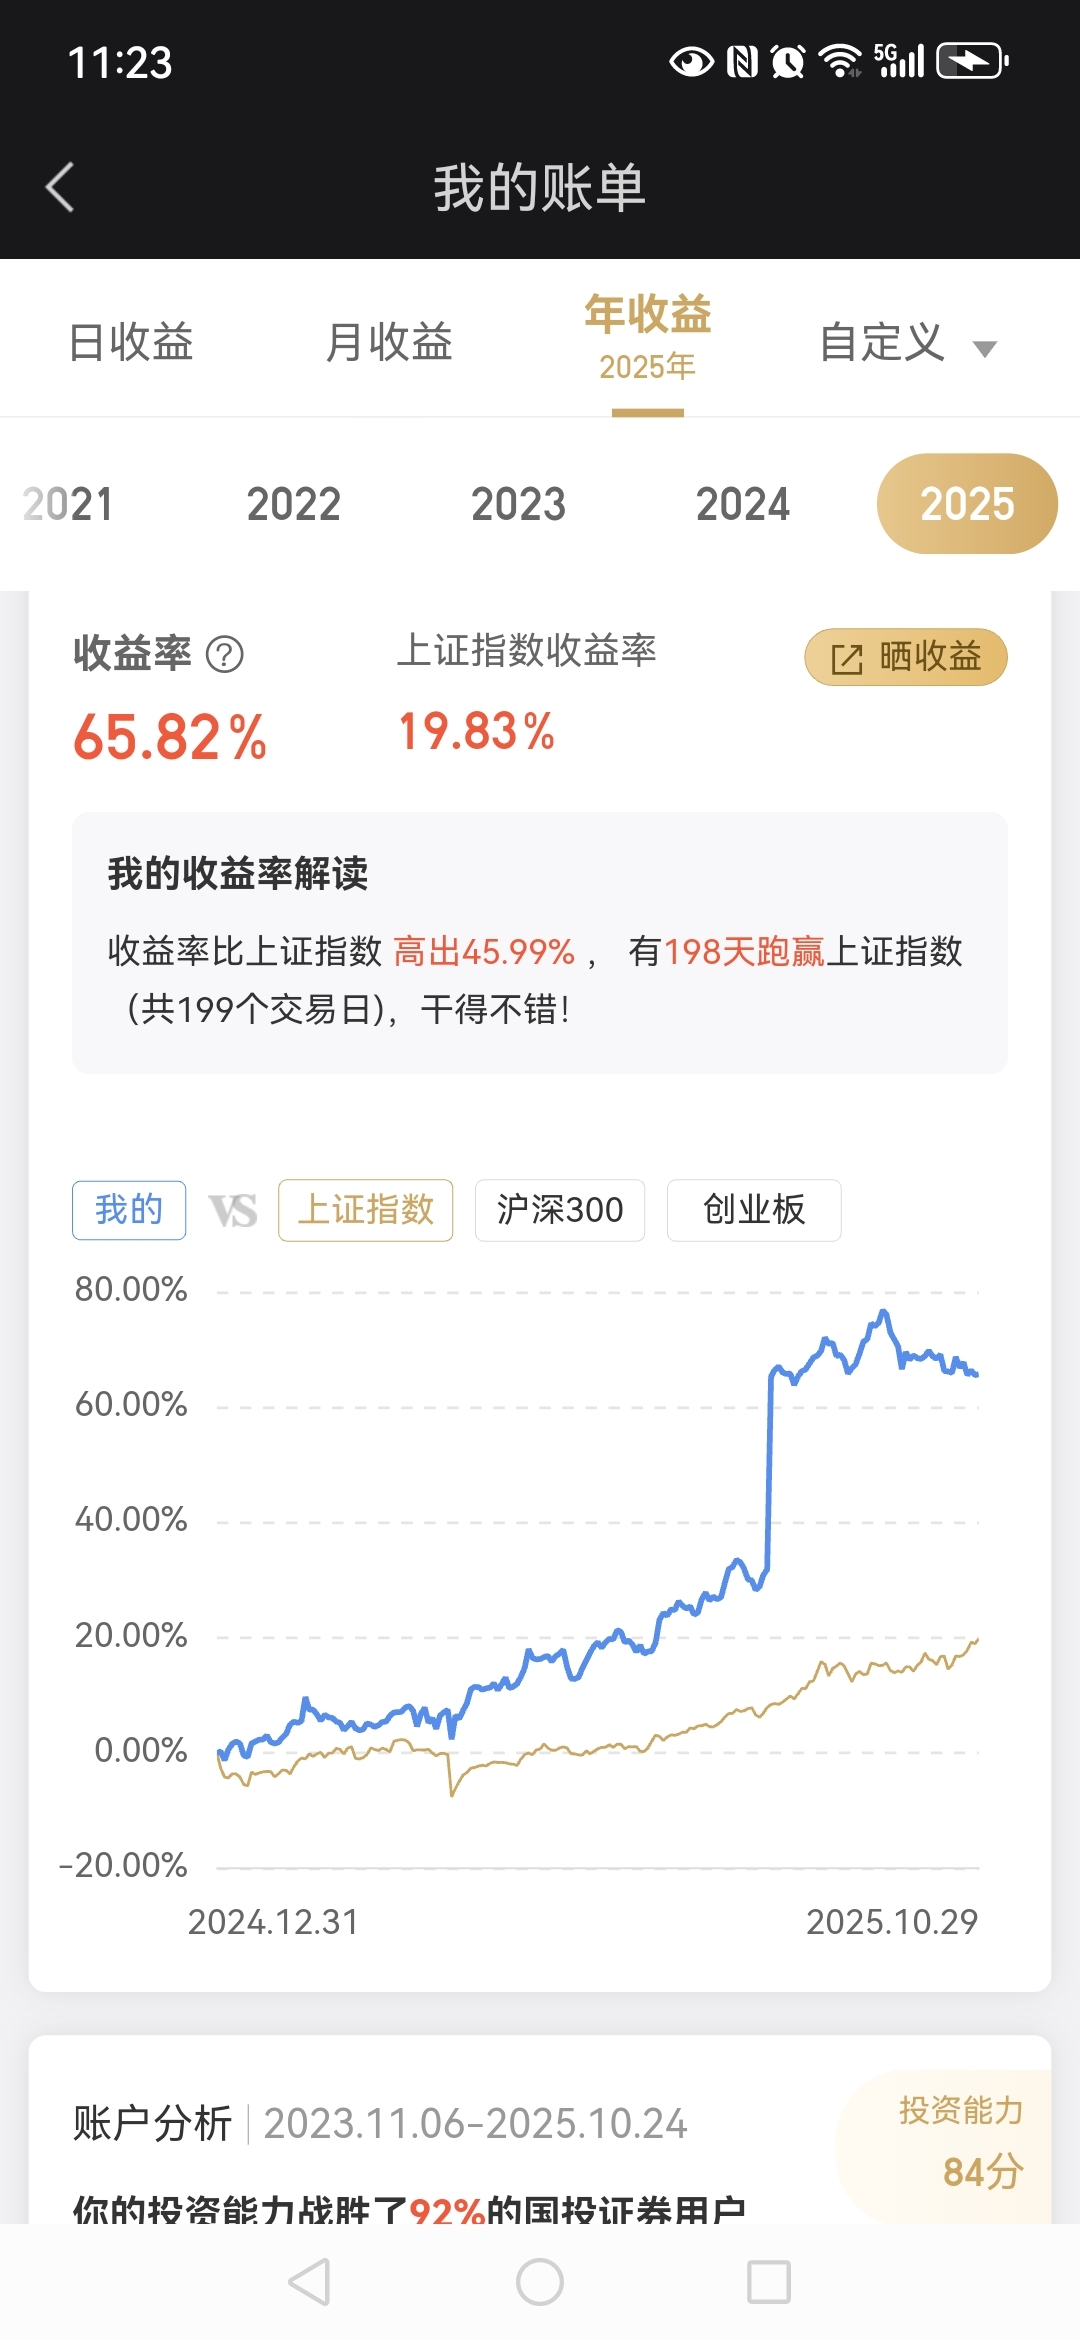Tap the 晒收益 share button
This screenshot has width=1080, height=2340.
click(x=906, y=657)
